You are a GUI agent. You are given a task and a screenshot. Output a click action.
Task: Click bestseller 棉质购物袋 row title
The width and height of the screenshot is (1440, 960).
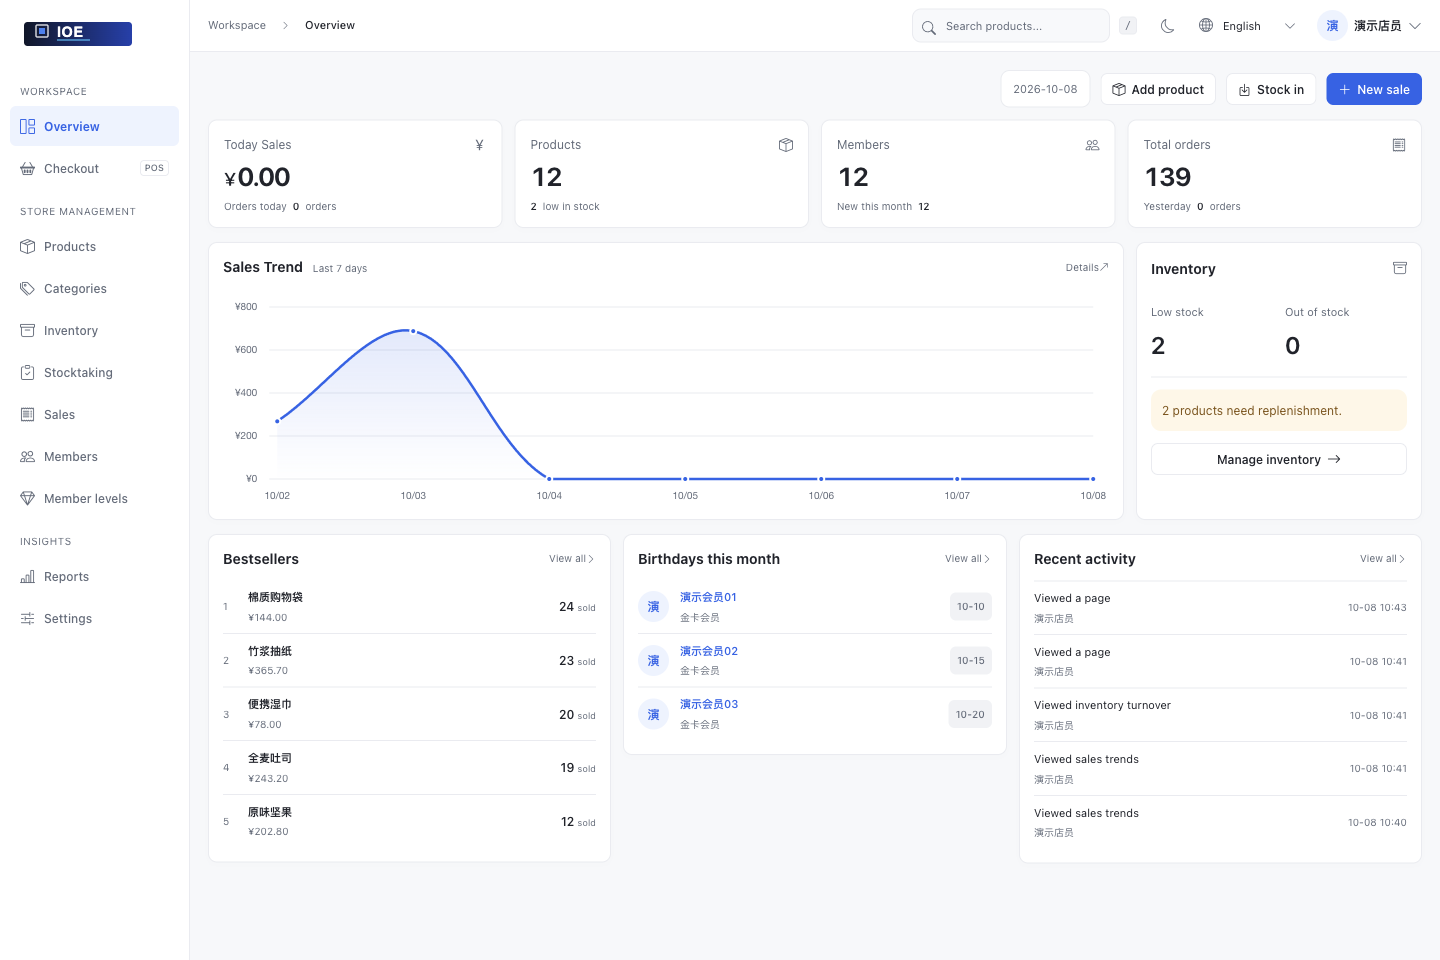tap(275, 597)
